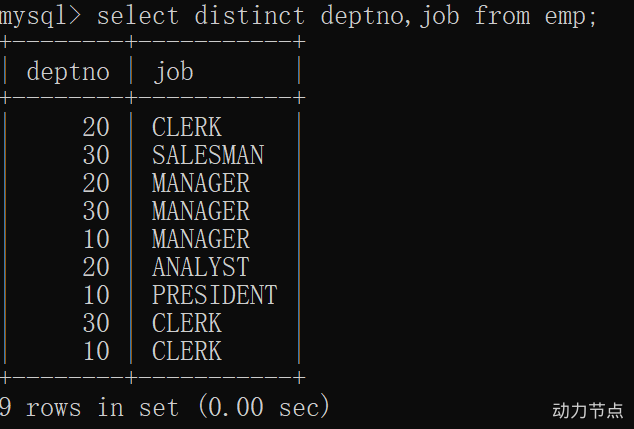Viewport: 634px width, 429px height.
Task: Click MANAGER in the deptno 30 row
Action: click(201, 211)
